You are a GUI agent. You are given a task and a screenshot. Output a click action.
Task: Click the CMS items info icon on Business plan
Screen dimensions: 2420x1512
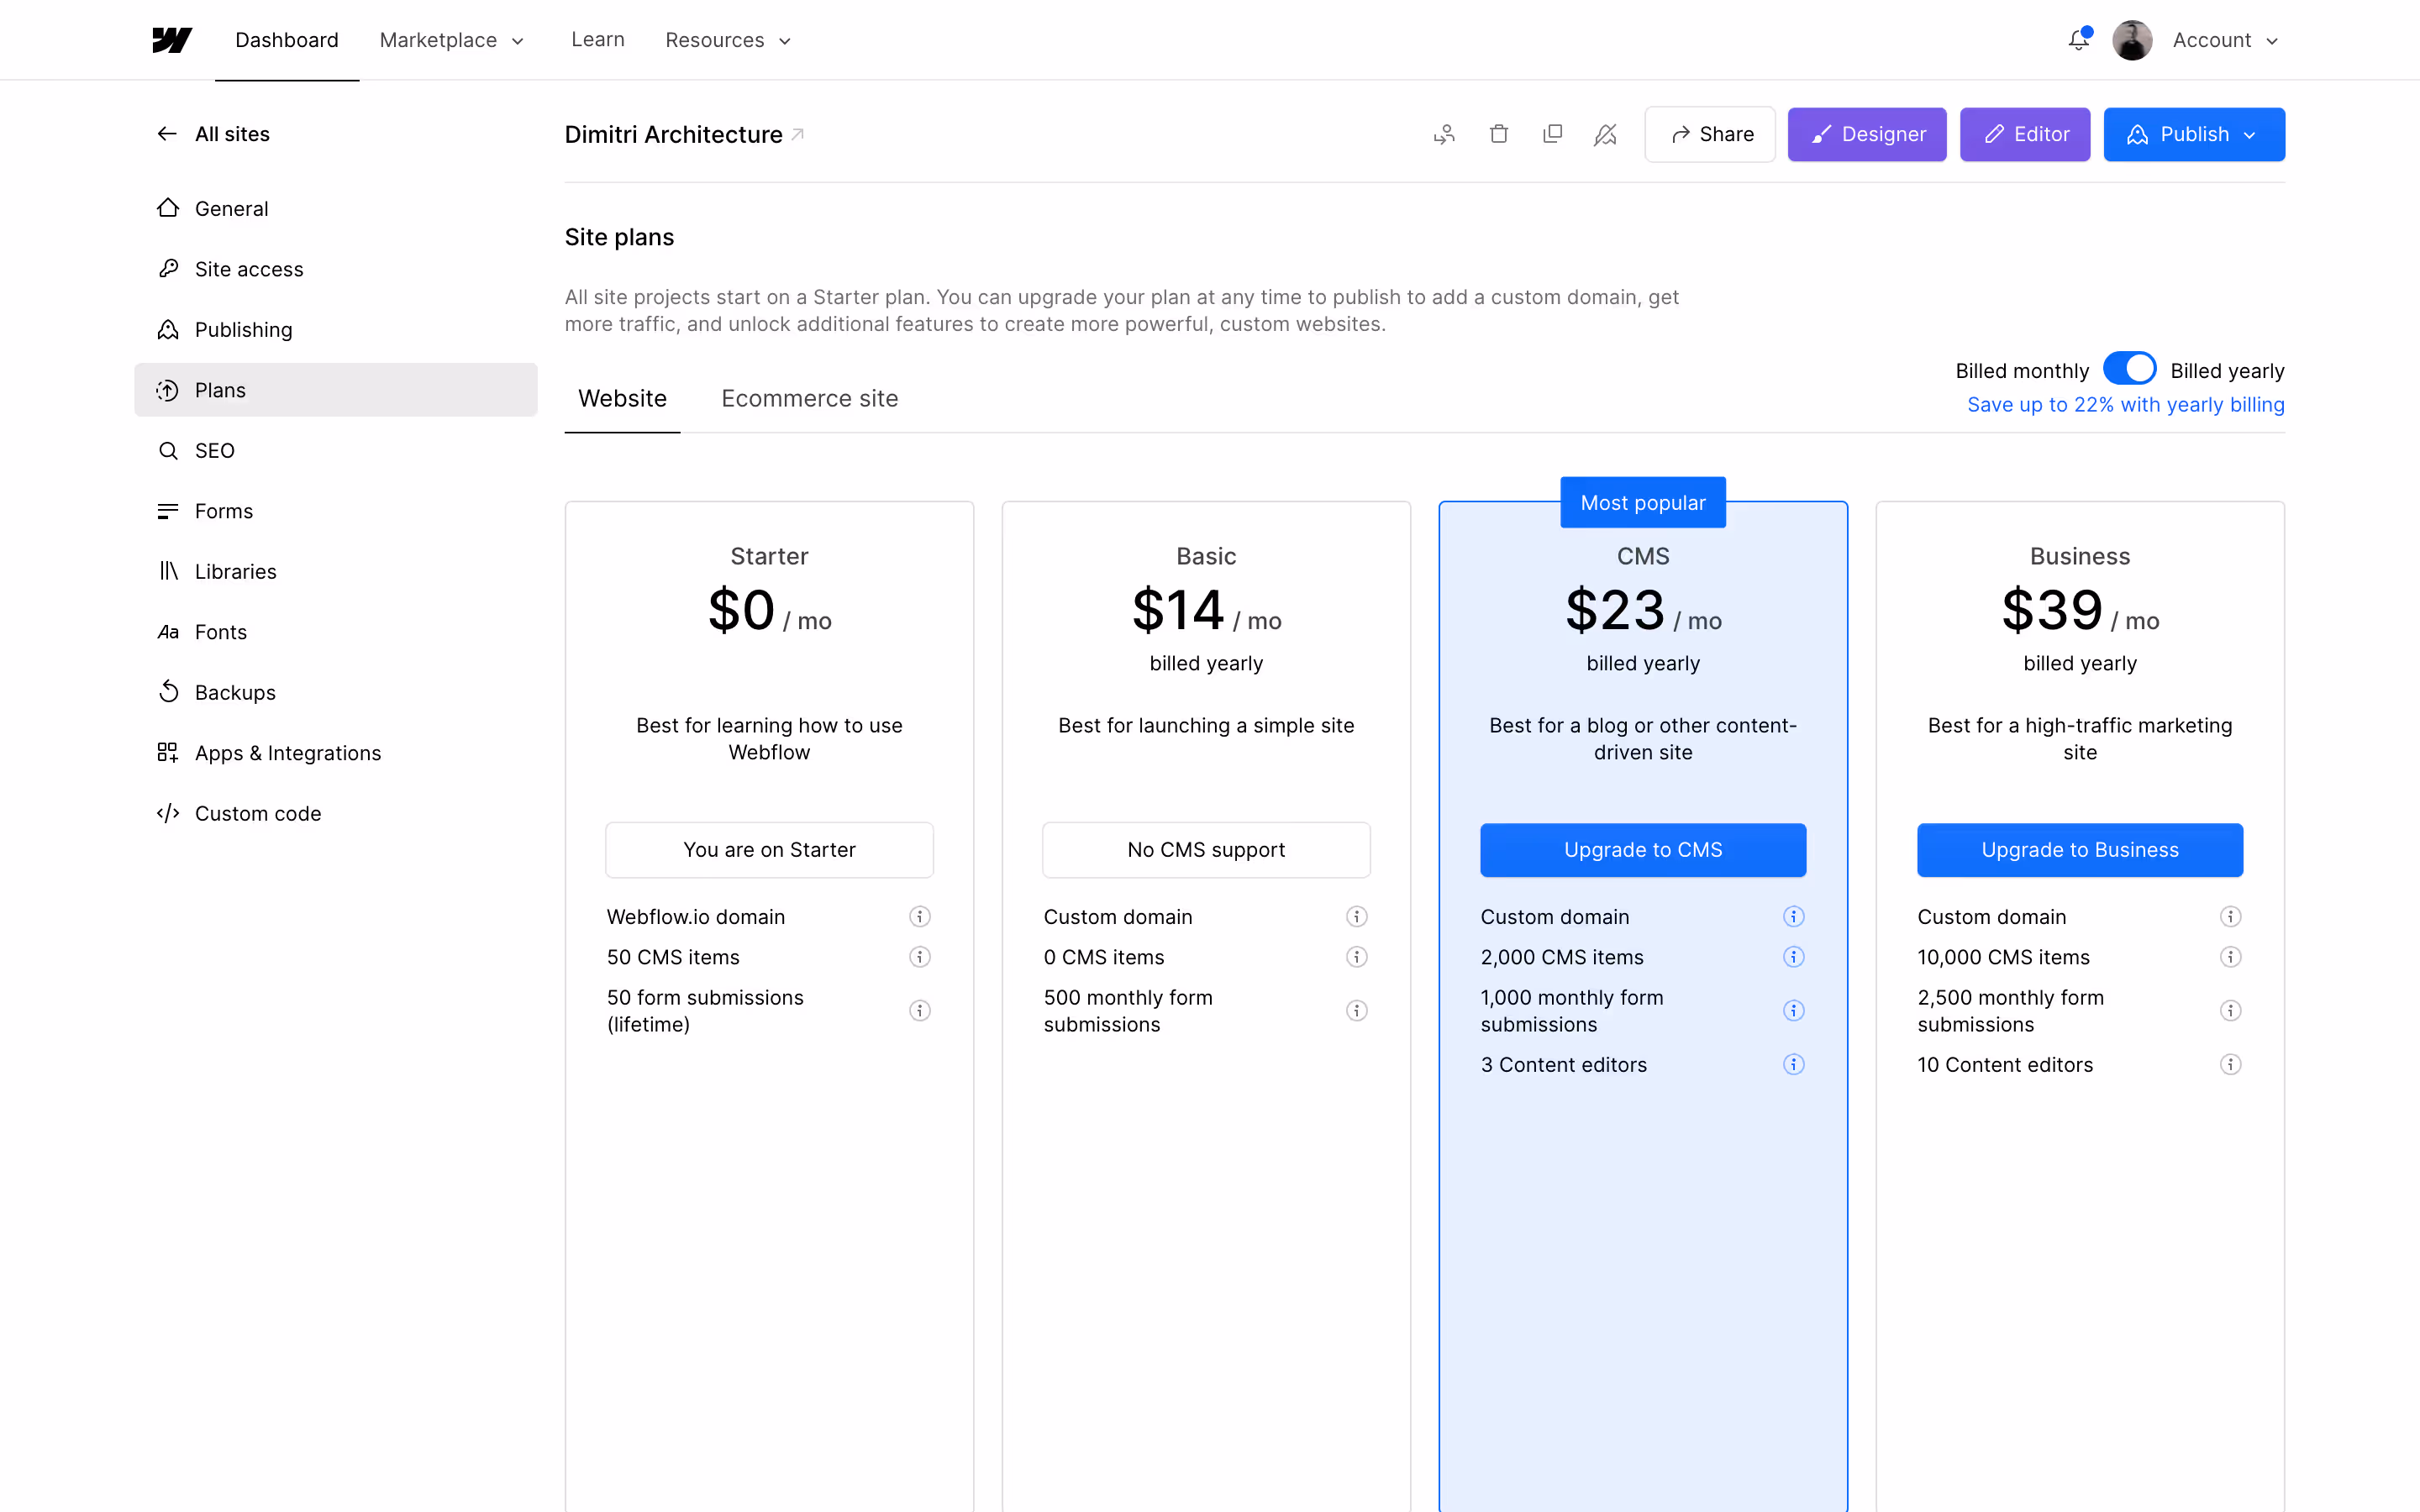point(2231,957)
